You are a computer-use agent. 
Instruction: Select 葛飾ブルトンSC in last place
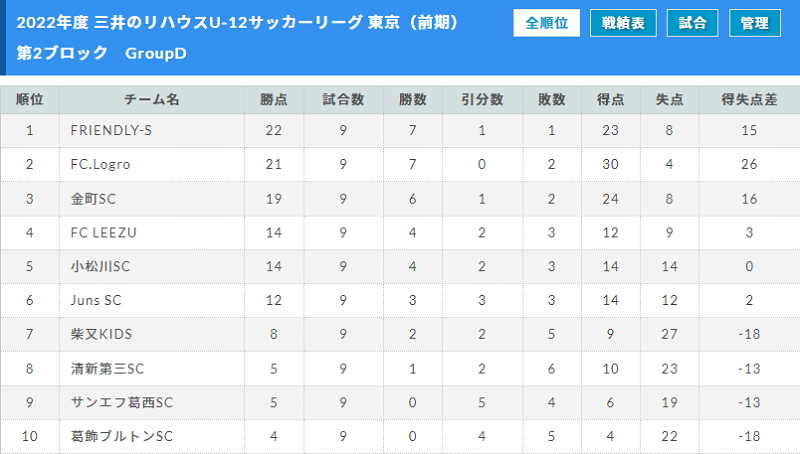tap(122, 436)
